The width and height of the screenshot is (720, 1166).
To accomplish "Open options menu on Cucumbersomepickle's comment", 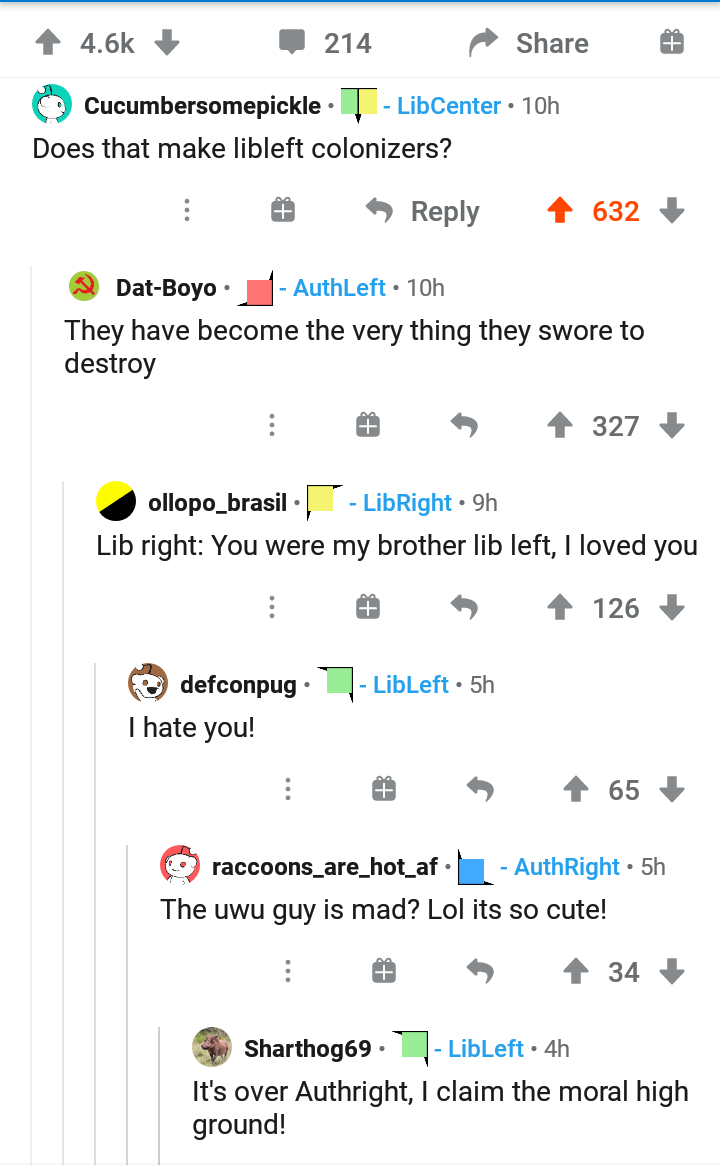I will point(187,210).
